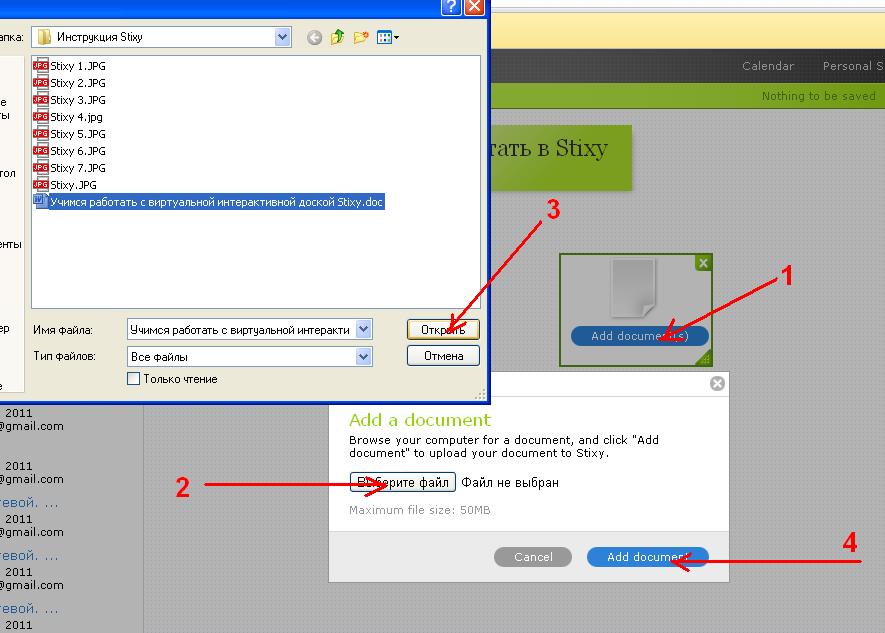Go up one folder level icon
This screenshot has width=885, height=633.
pyautogui.click(x=338, y=37)
